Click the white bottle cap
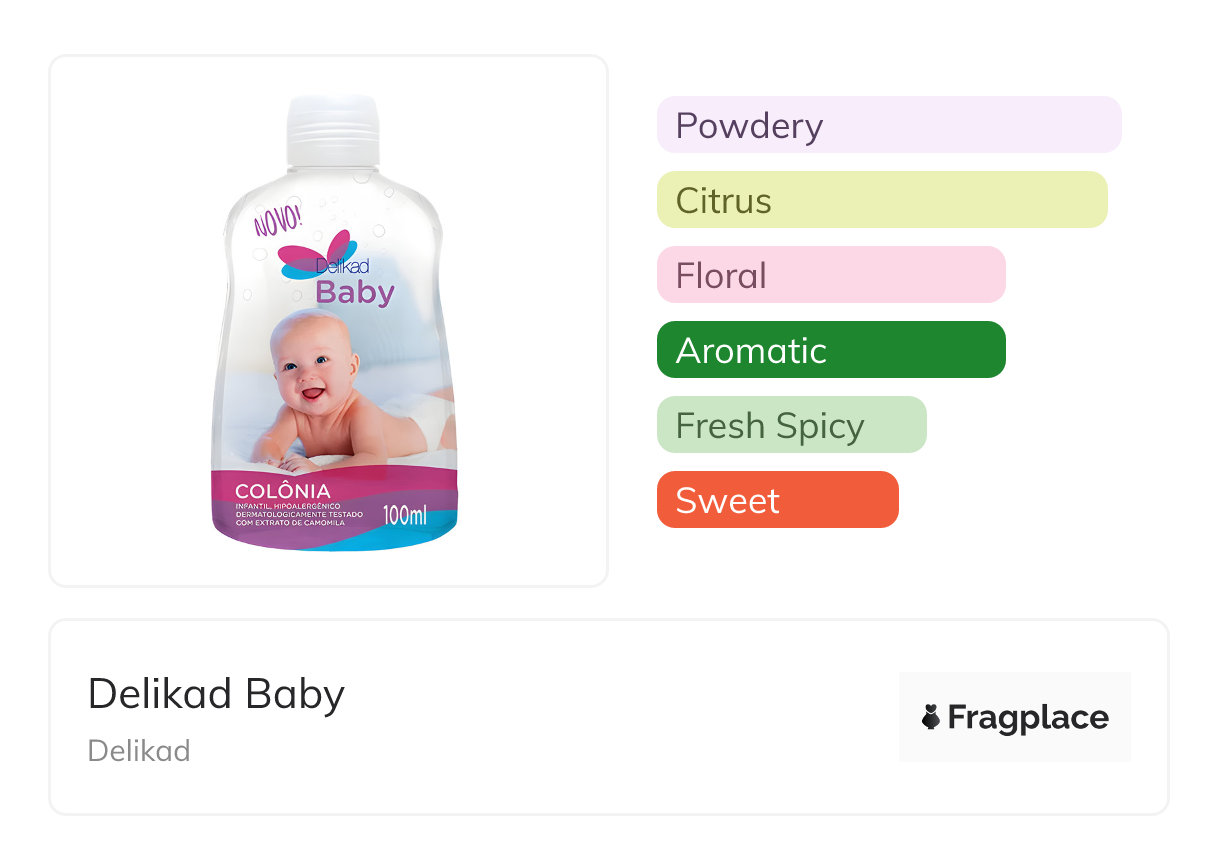This screenshot has height=864, width=1218. [334, 130]
